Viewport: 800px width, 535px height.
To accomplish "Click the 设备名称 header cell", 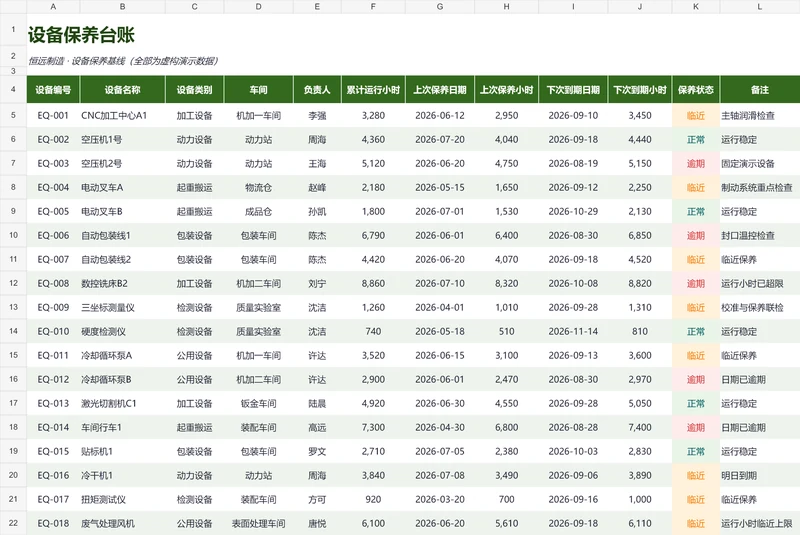I will (x=122, y=90).
